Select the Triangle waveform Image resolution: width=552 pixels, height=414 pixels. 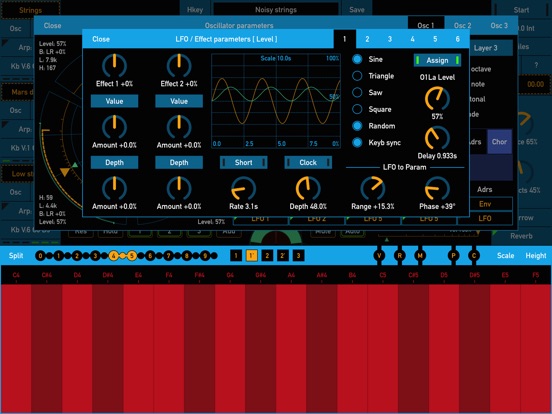point(357,76)
